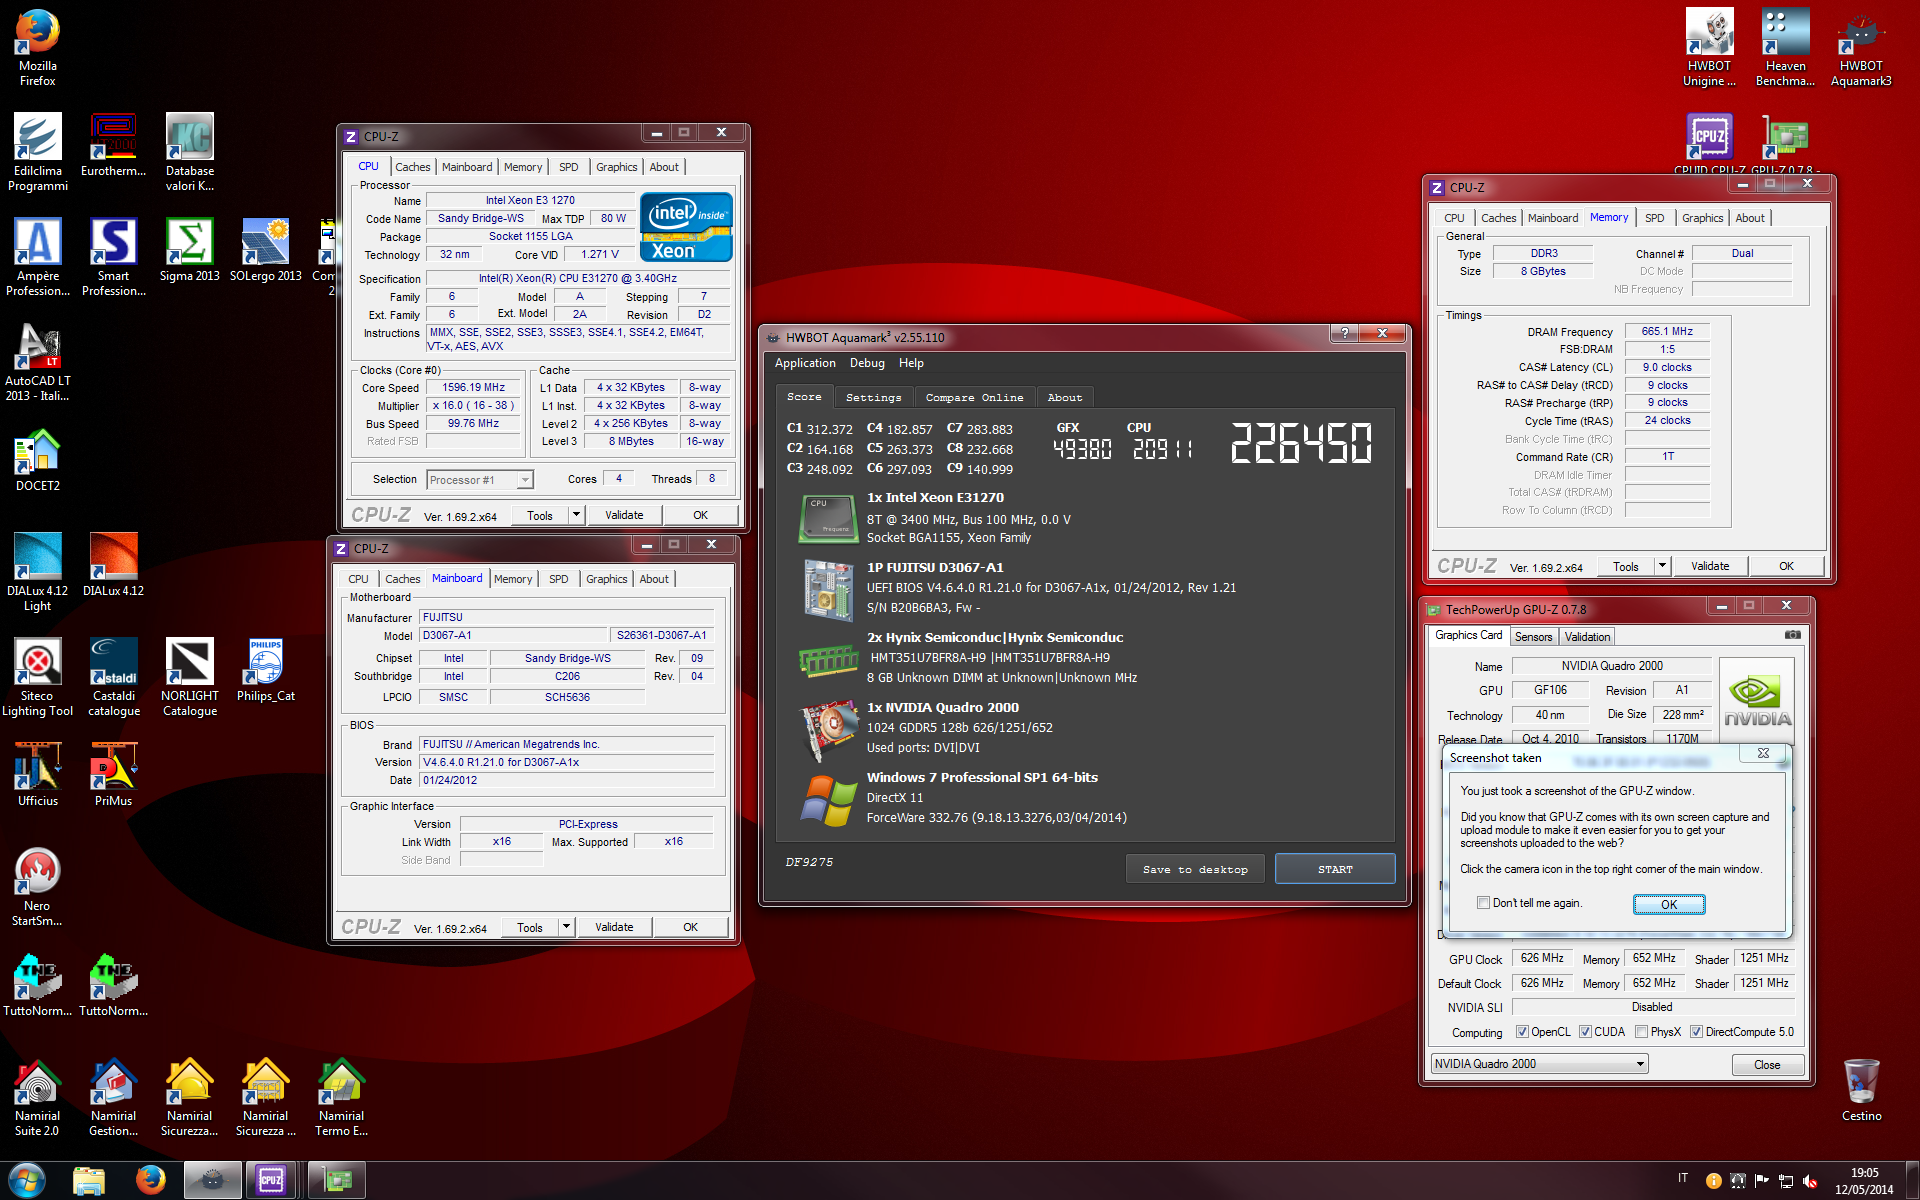Open About tab in Aquamark
Screen dimensions: 1920x1200
[x=1065, y=397]
